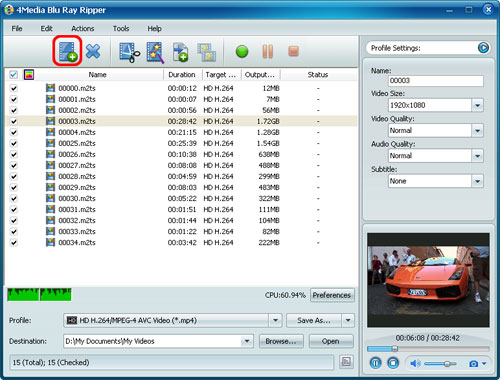Pause the preview playback
The height and width of the screenshot is (380, 500).
point(376,363)
